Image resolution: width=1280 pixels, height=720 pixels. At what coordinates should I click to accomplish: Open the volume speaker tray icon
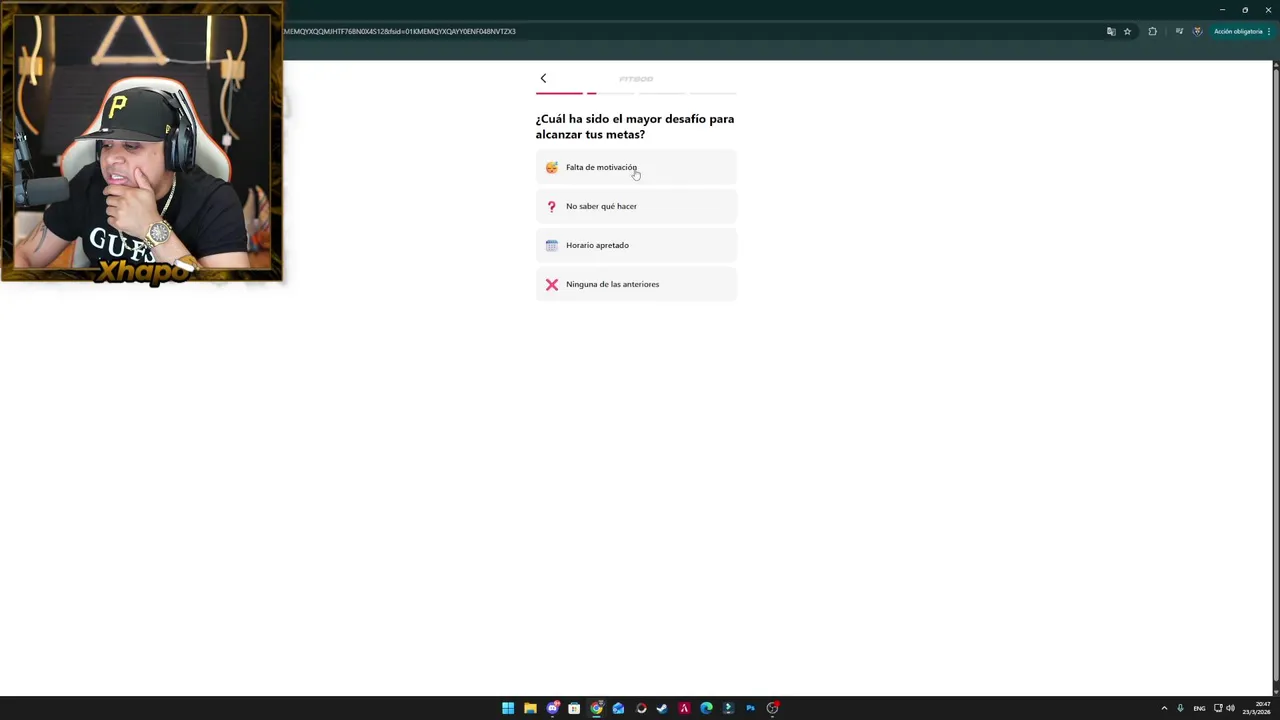point(1231,708)
